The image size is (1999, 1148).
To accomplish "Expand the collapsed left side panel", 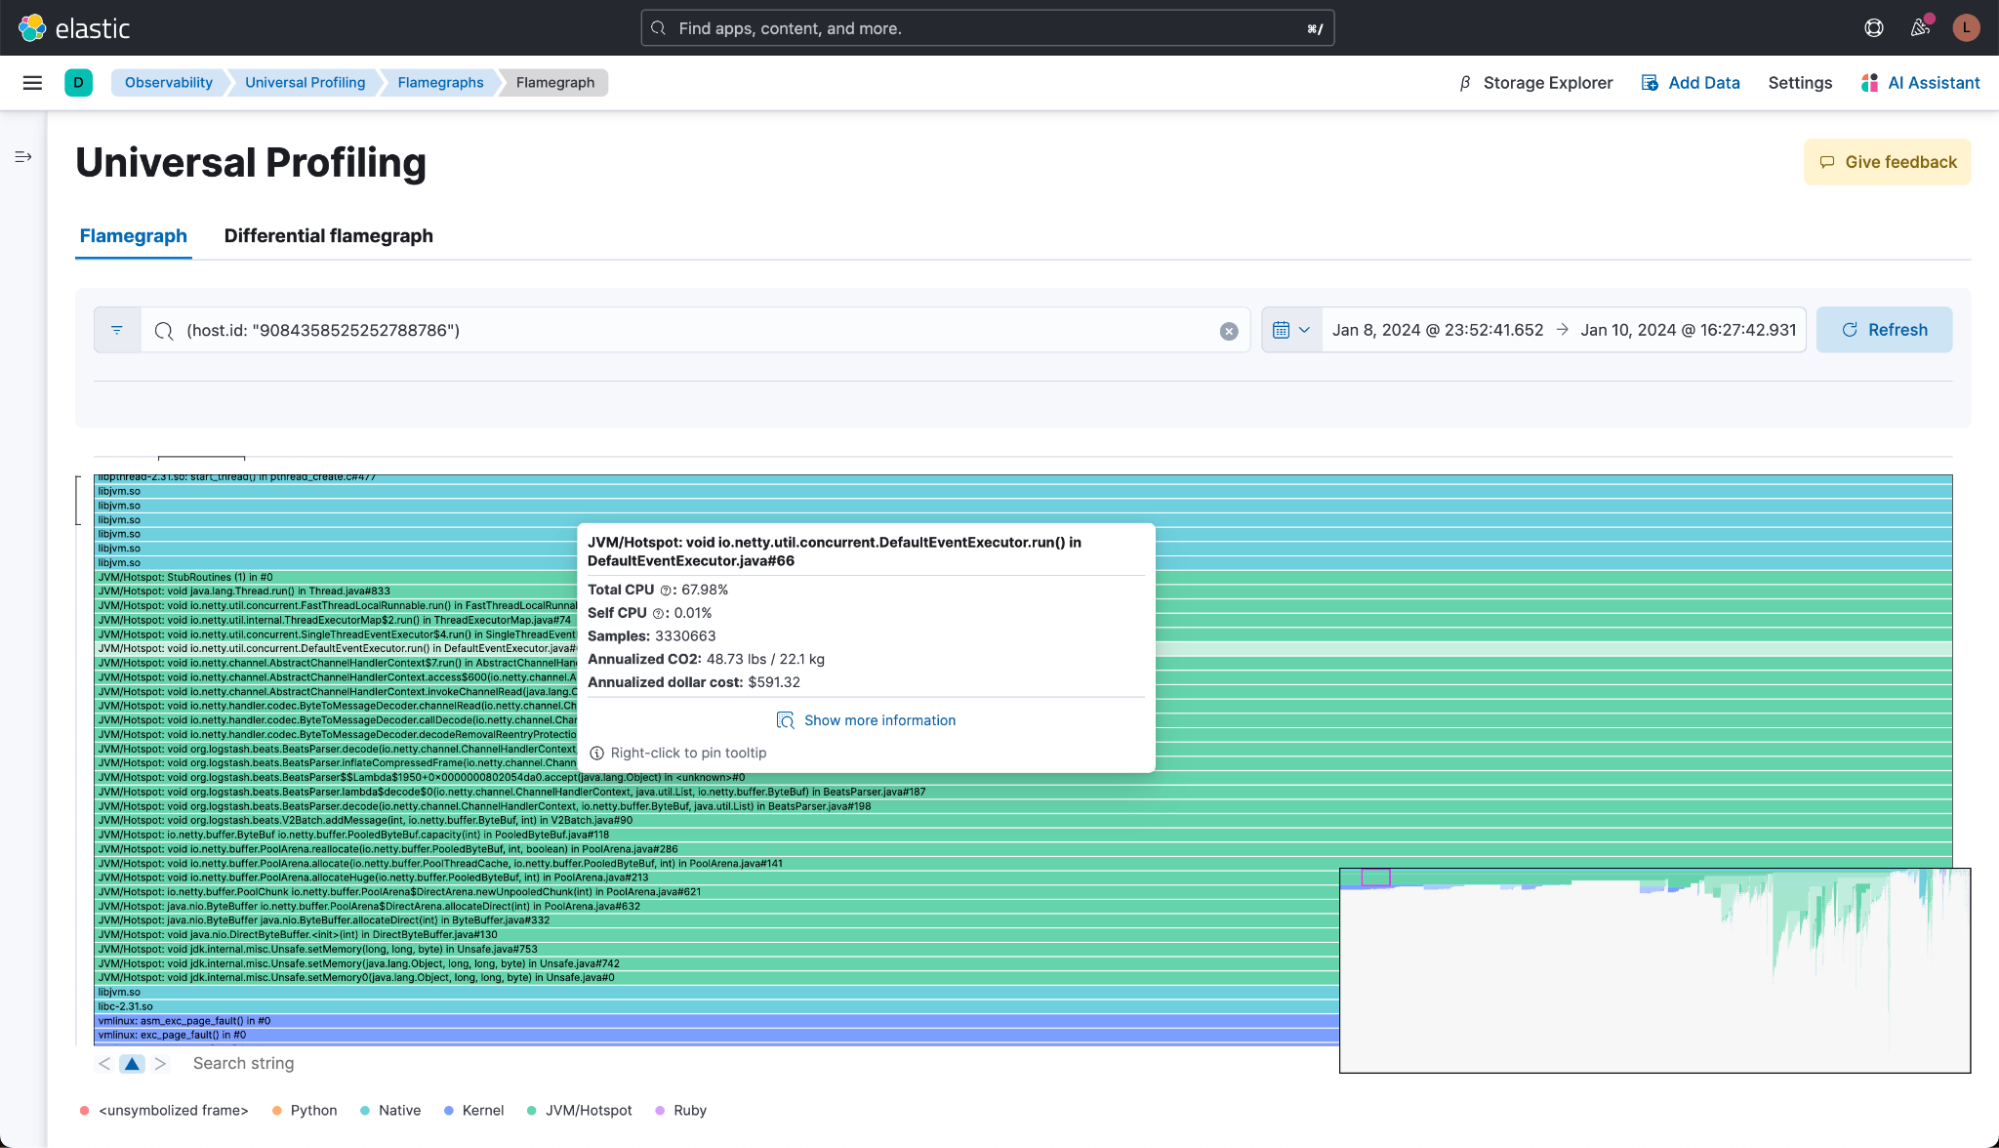I will click(x=23, y=157).
